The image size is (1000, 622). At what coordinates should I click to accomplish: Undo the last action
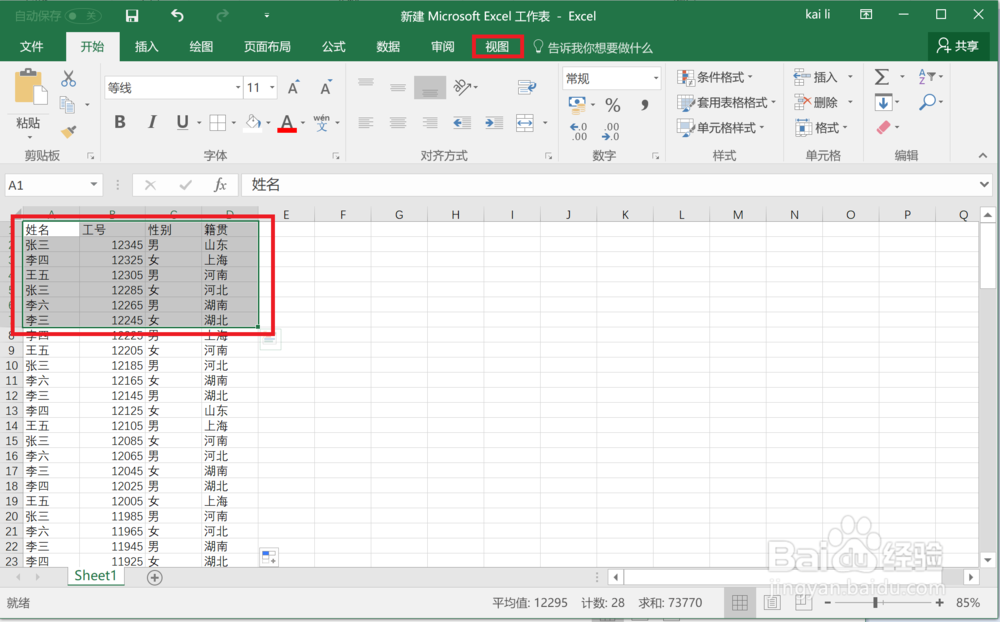(x=177, y=16)
